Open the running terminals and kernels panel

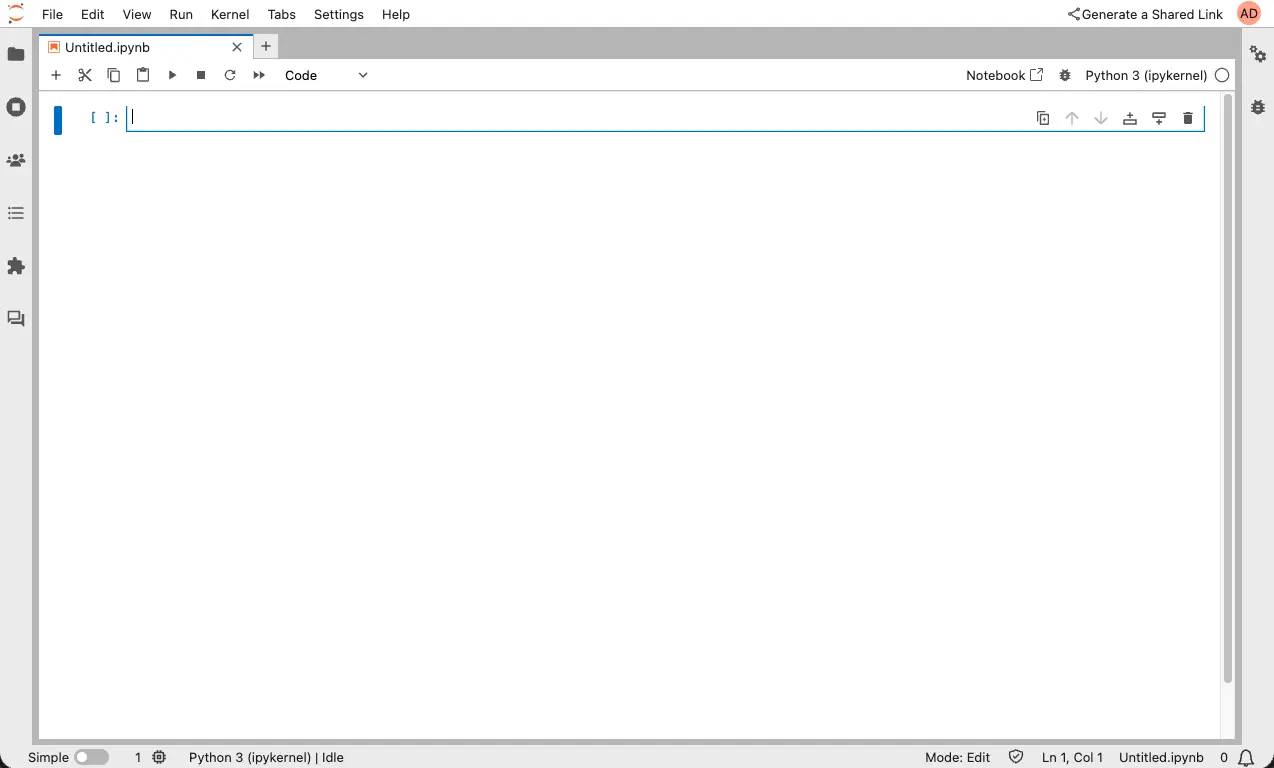(16, 107)
